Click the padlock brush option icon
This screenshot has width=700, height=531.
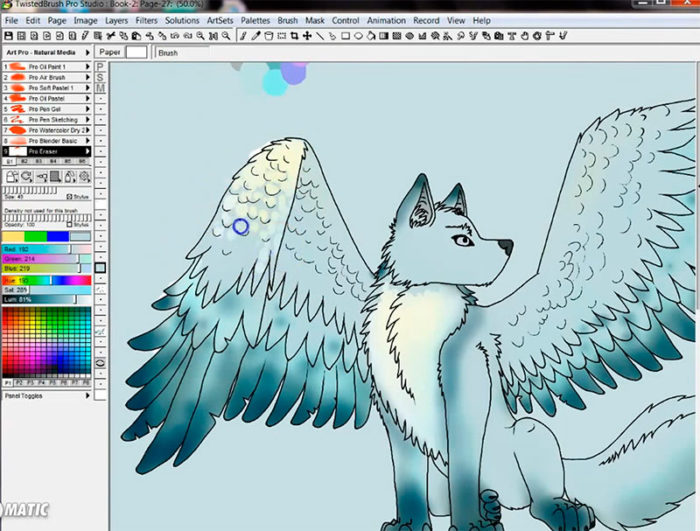tap(12, 177)
